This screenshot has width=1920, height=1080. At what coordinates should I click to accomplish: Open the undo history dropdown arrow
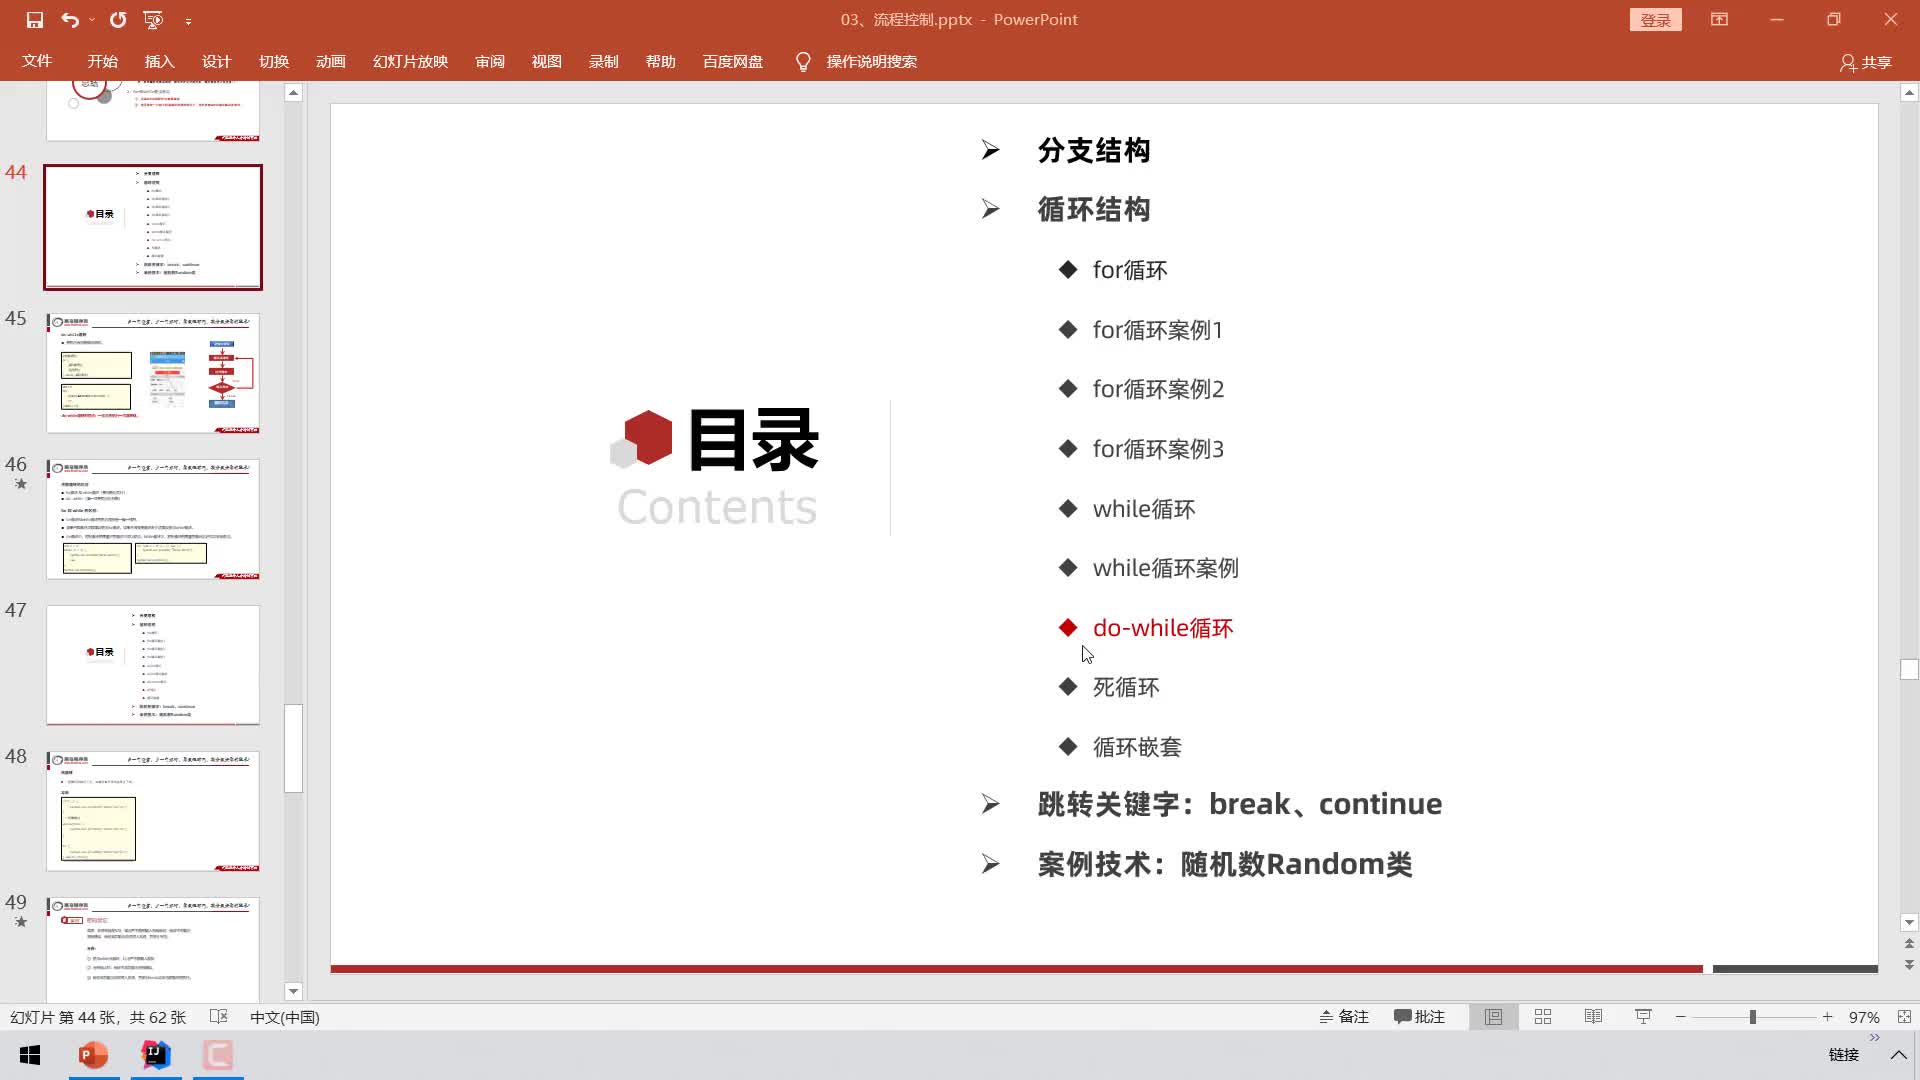click(92, 20)
